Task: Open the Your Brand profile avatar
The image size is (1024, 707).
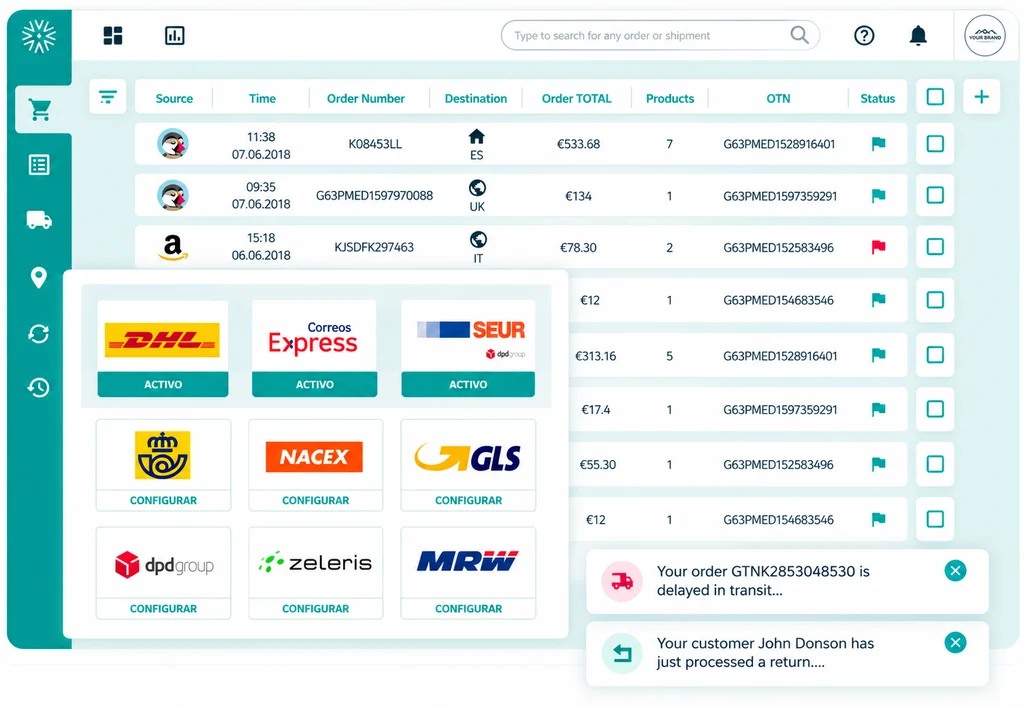Action: tap(985, 36)
